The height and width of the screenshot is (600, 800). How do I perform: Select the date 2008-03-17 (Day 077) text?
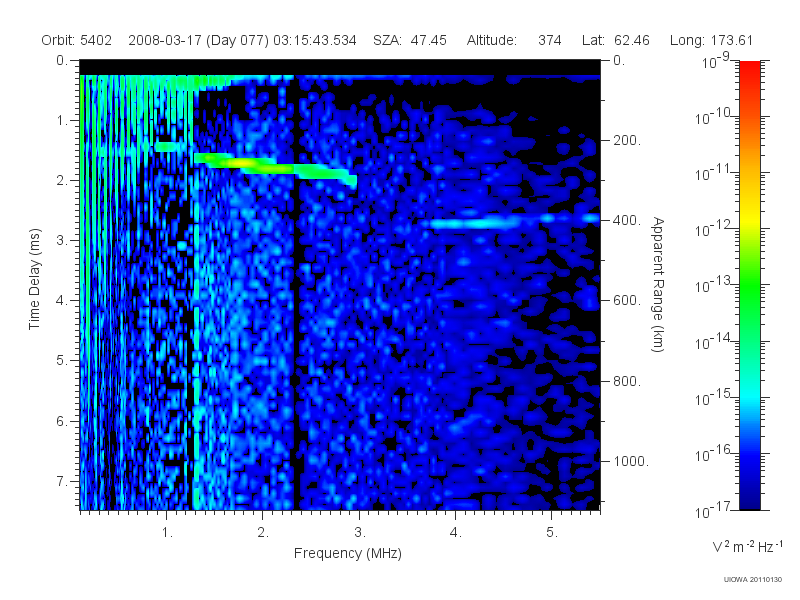198,40
